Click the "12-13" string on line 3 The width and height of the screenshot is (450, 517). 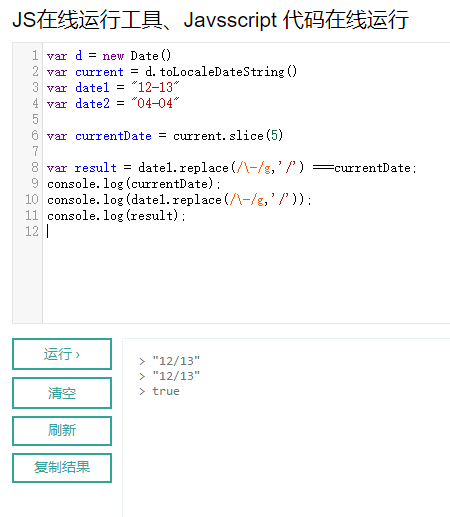tap(155, 87)
